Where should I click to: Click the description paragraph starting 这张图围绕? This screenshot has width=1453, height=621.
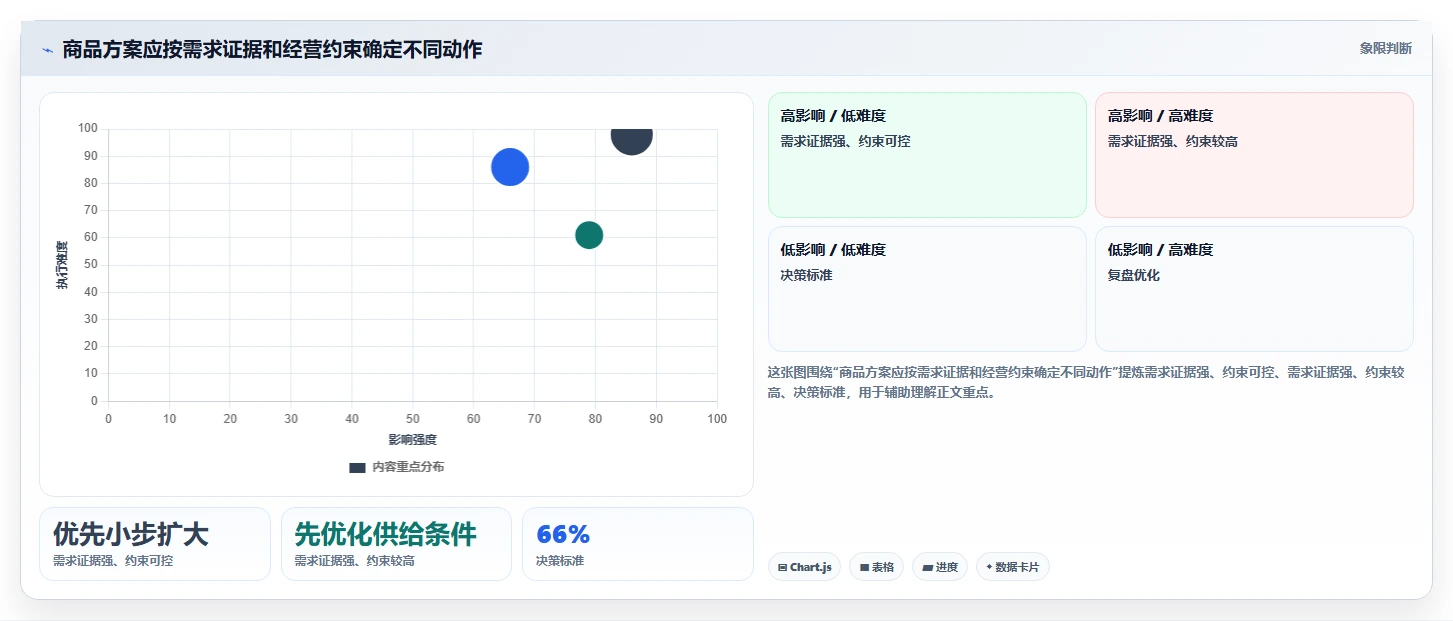[x=1086, y=382]
